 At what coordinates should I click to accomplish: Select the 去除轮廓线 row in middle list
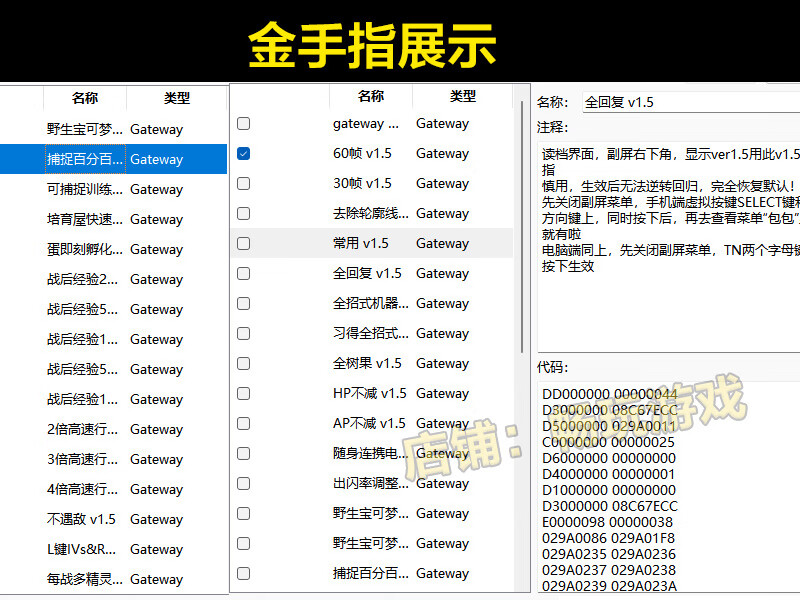(370, 214)
